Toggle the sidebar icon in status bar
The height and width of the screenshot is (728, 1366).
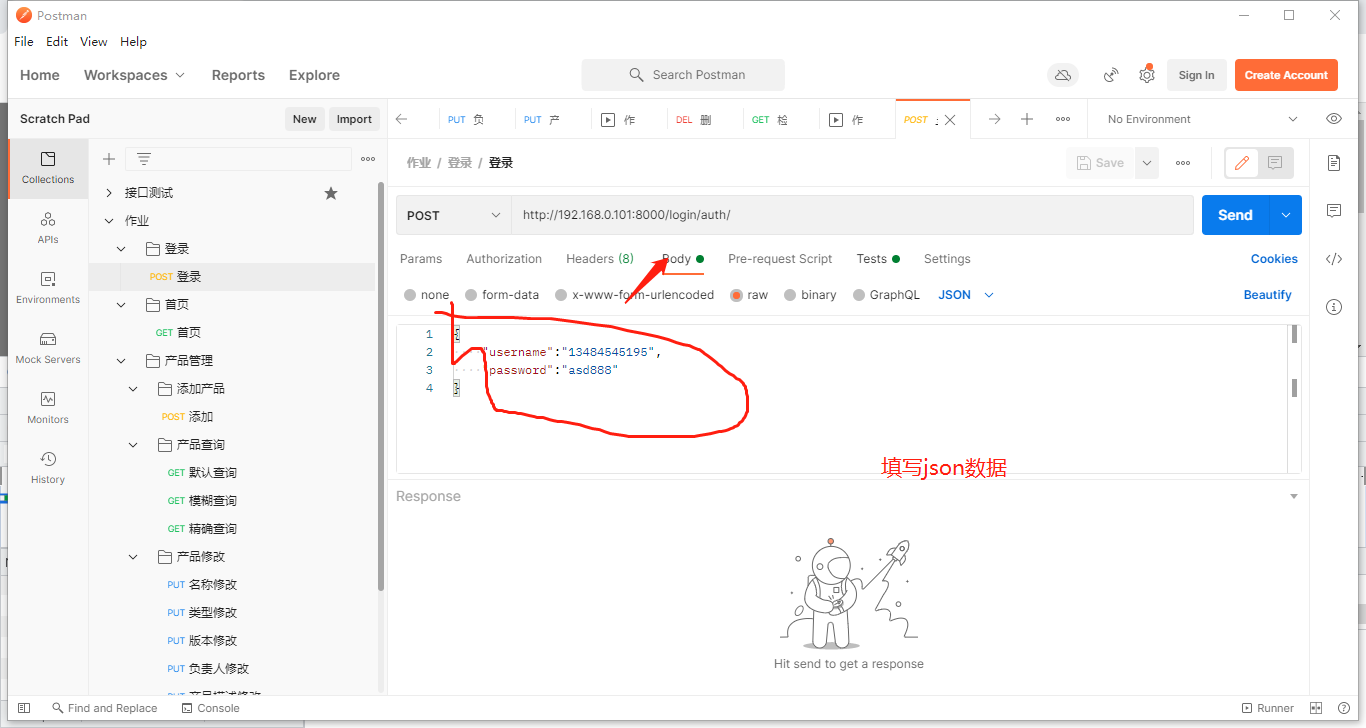(24, 708)
